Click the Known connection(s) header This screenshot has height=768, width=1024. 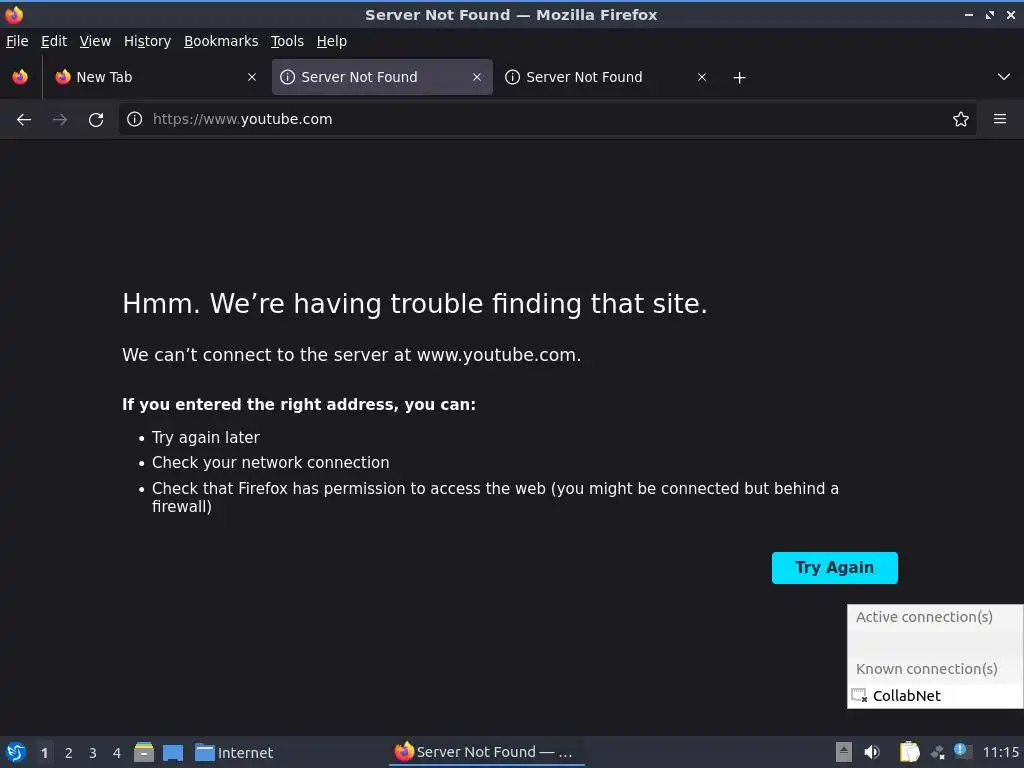point(927,669)
